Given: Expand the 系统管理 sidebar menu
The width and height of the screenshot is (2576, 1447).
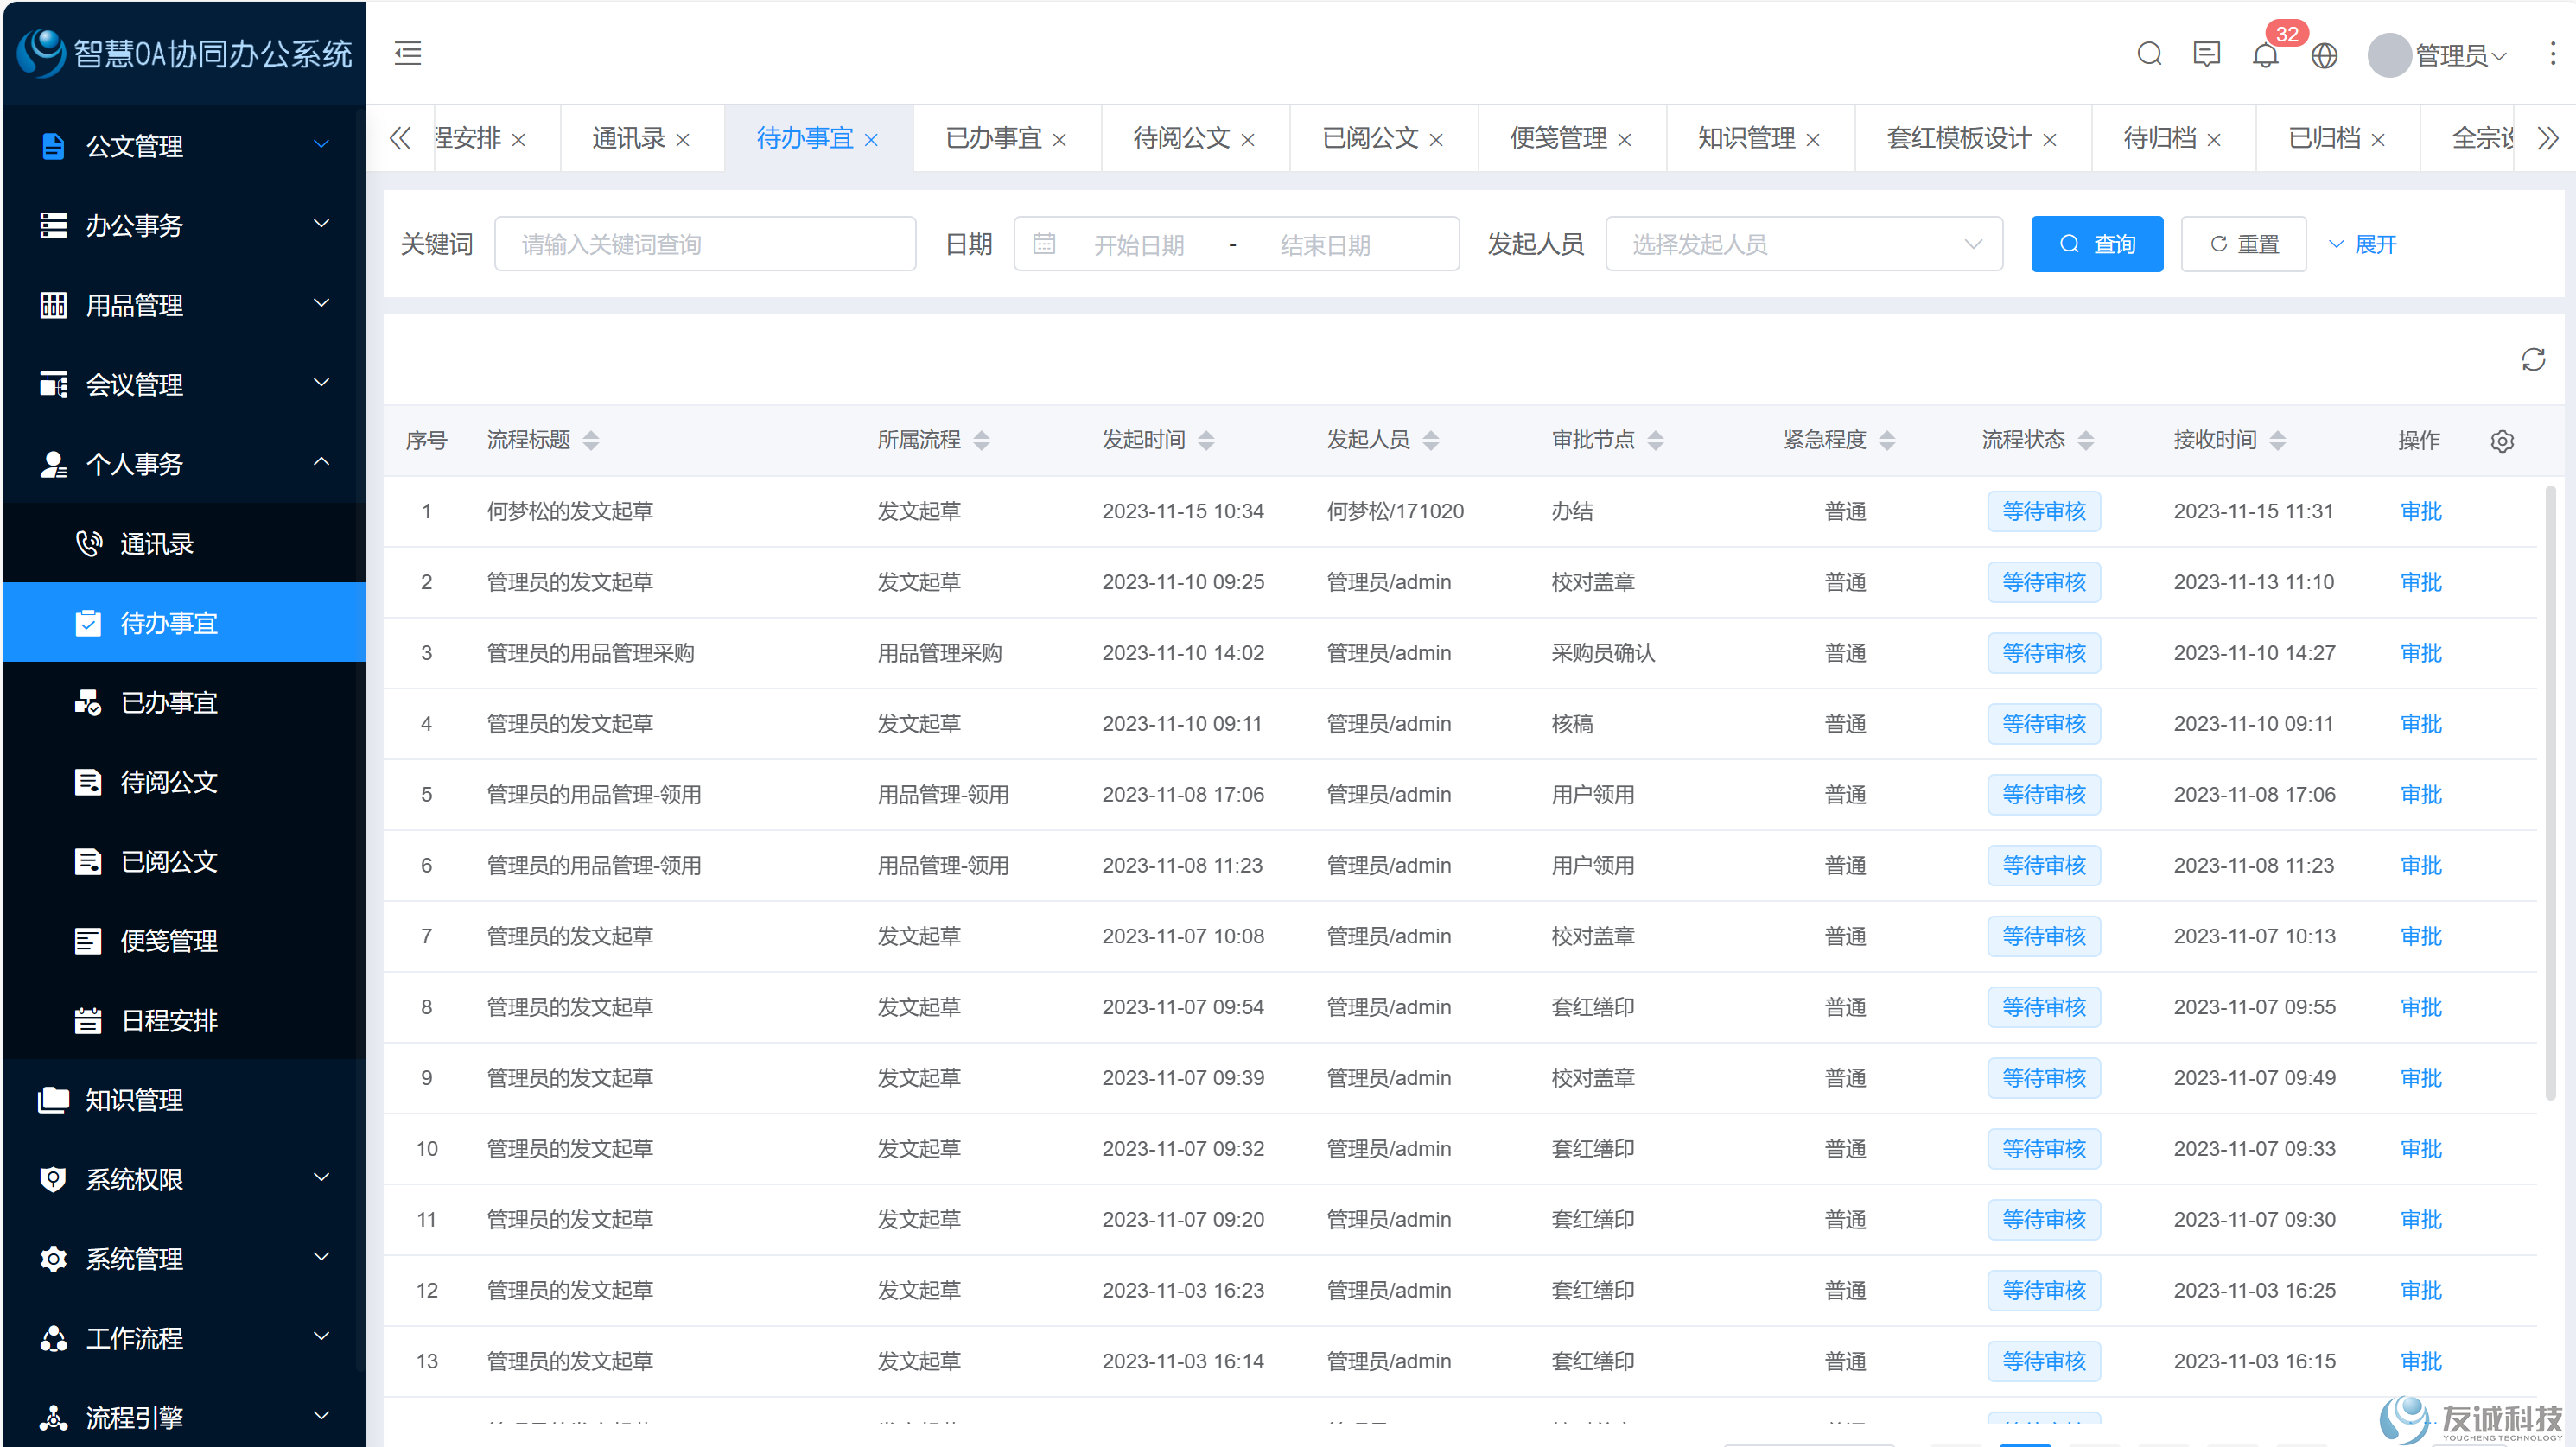Looking at the screenshot, I should point(185,1258).
